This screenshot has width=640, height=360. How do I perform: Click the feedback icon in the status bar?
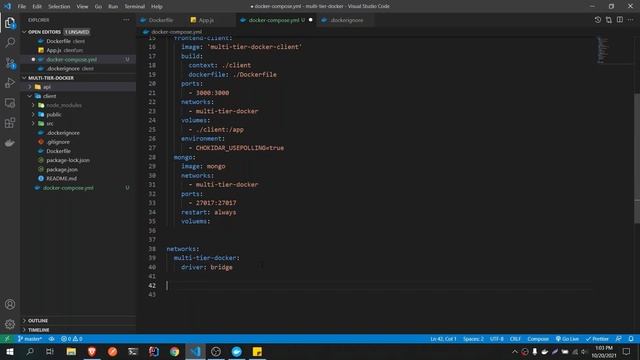(x=619, y=339)
